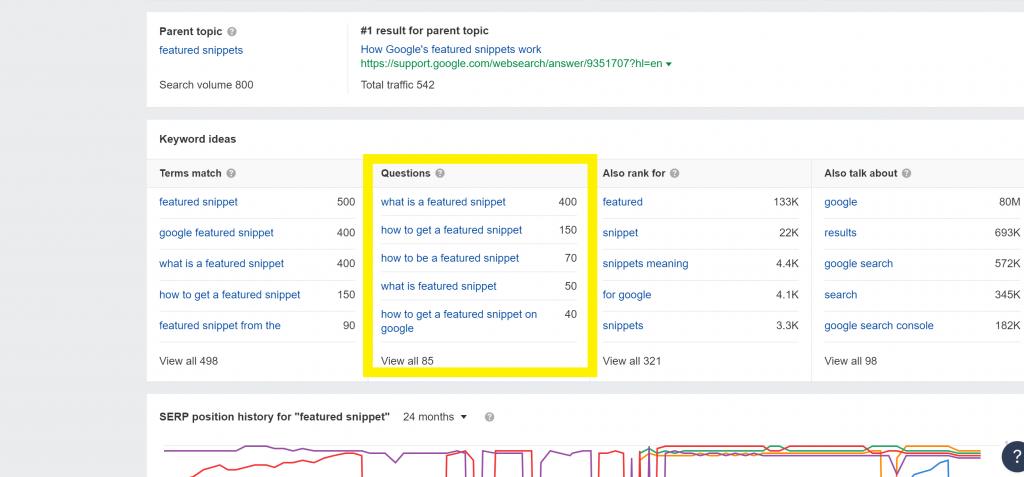Click help icon beside Also talk about

[x=906, y=174]
